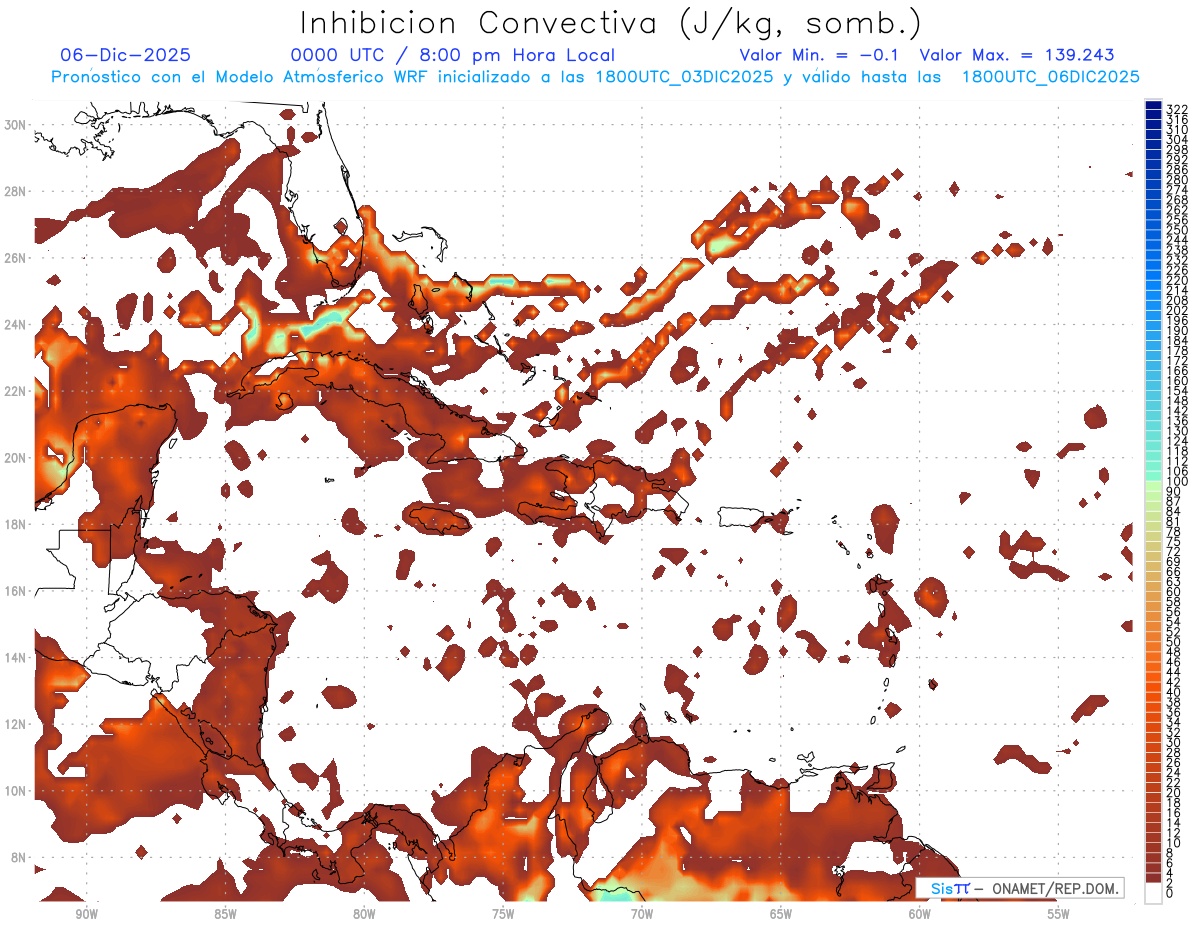Click the "12N" latitude label
This screenshot has height=927, width=1200.
coord(17,724)
